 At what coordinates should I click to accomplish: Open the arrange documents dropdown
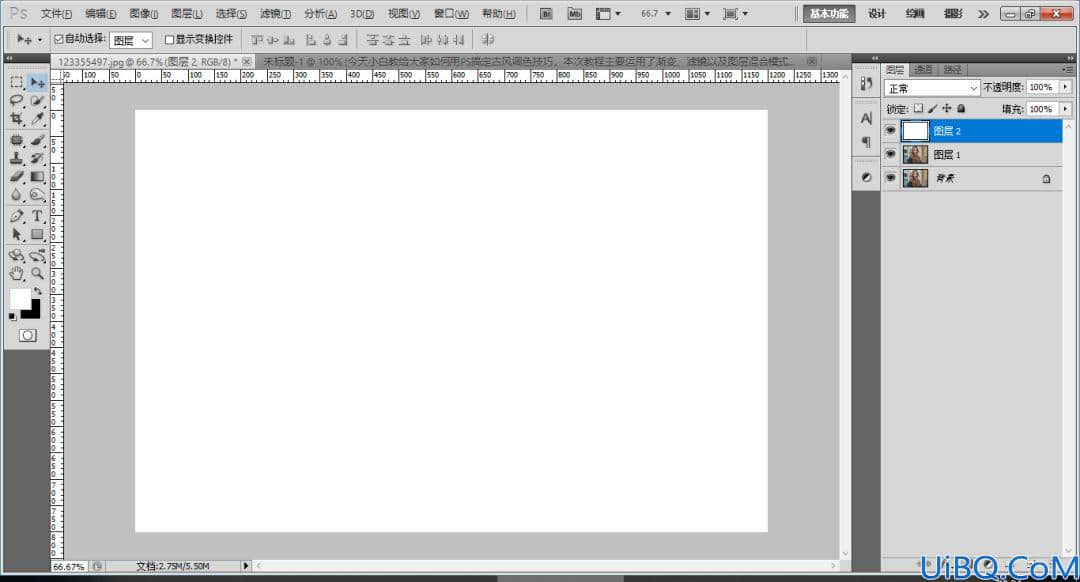point(698,14)
